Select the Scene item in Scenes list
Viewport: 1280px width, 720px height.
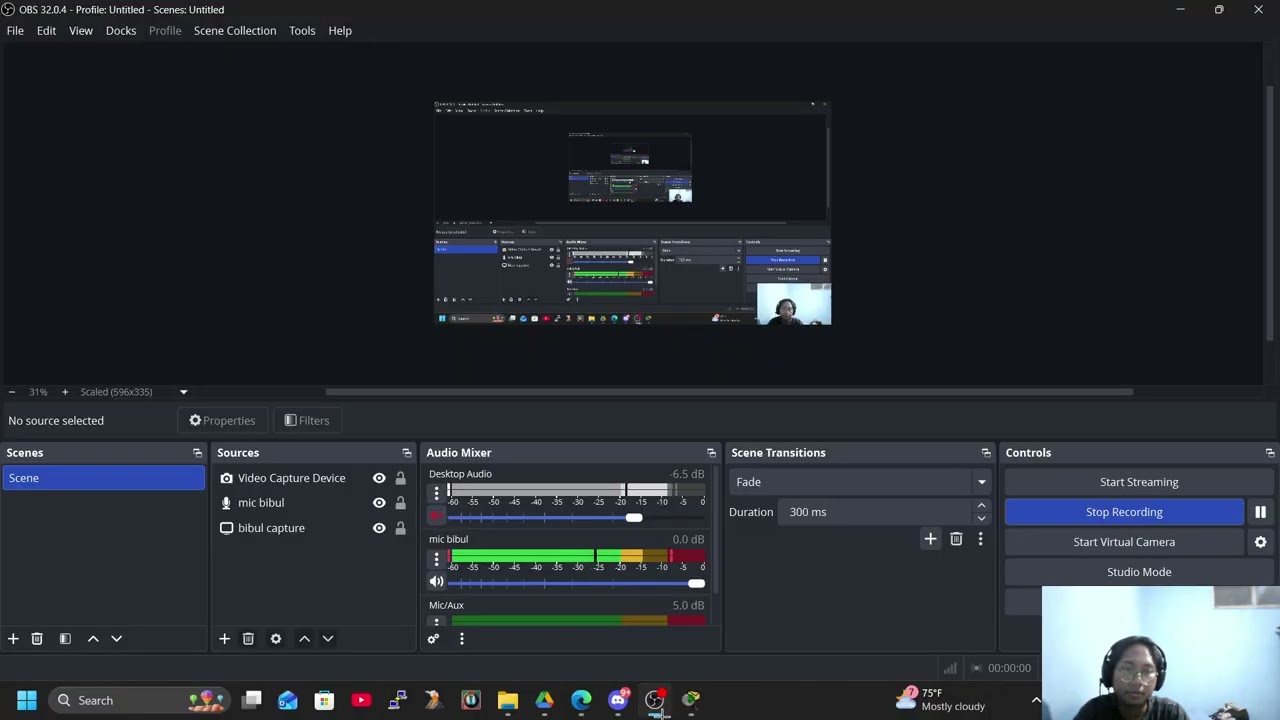(x=103, y=478)
